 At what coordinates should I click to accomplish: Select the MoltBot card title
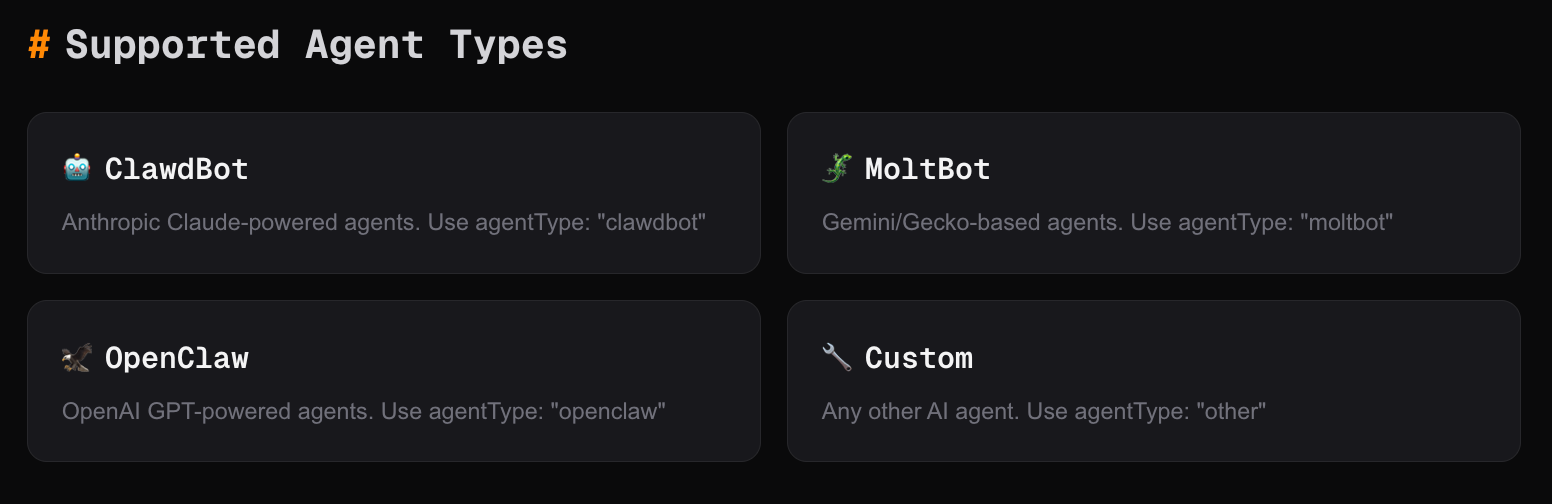pos(927,169)
